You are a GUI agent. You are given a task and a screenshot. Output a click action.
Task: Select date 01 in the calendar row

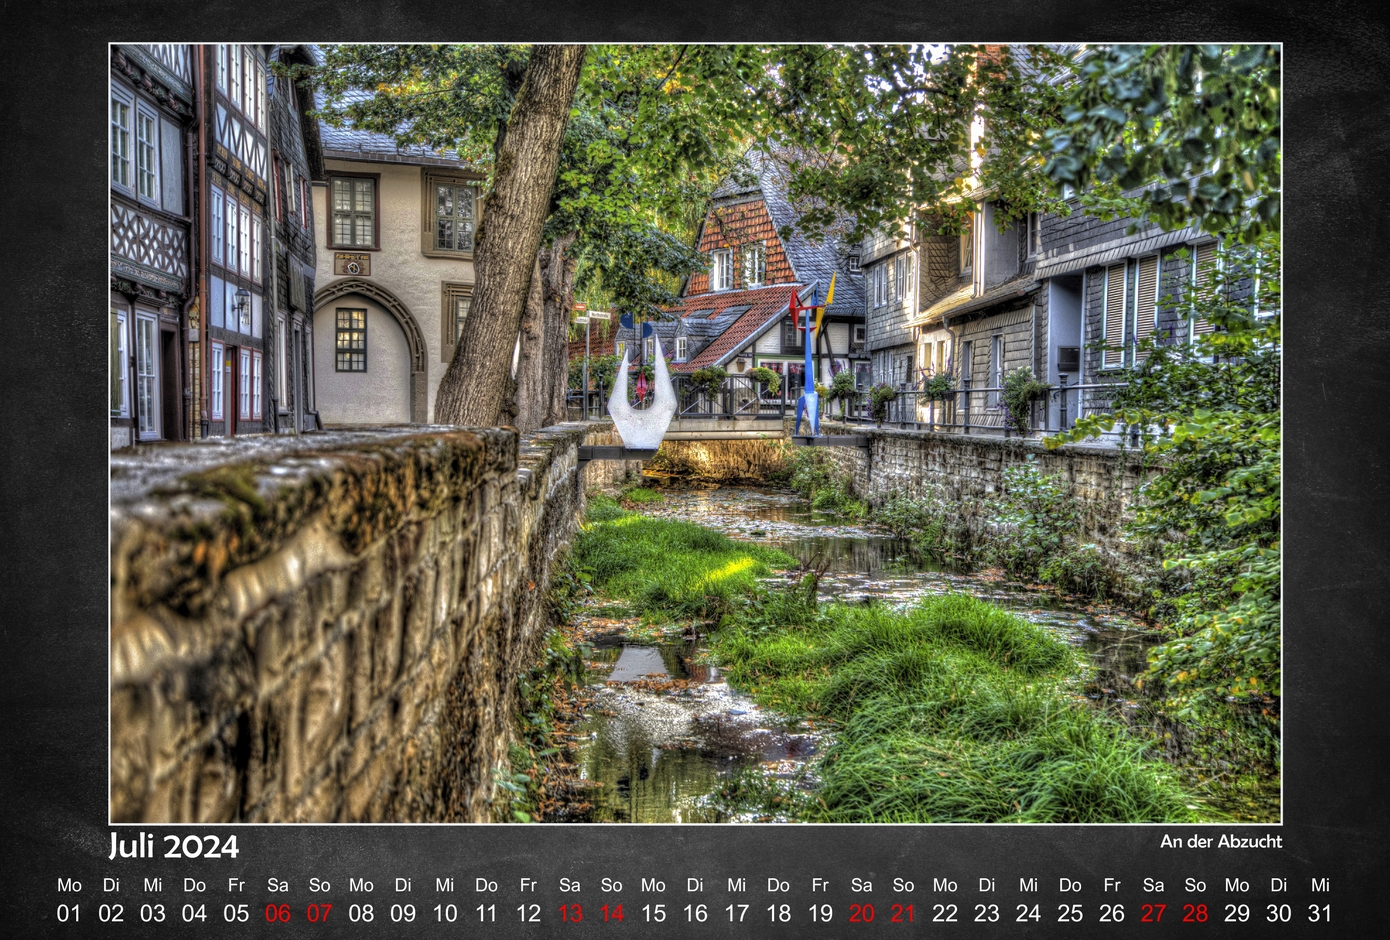[69, 913]
